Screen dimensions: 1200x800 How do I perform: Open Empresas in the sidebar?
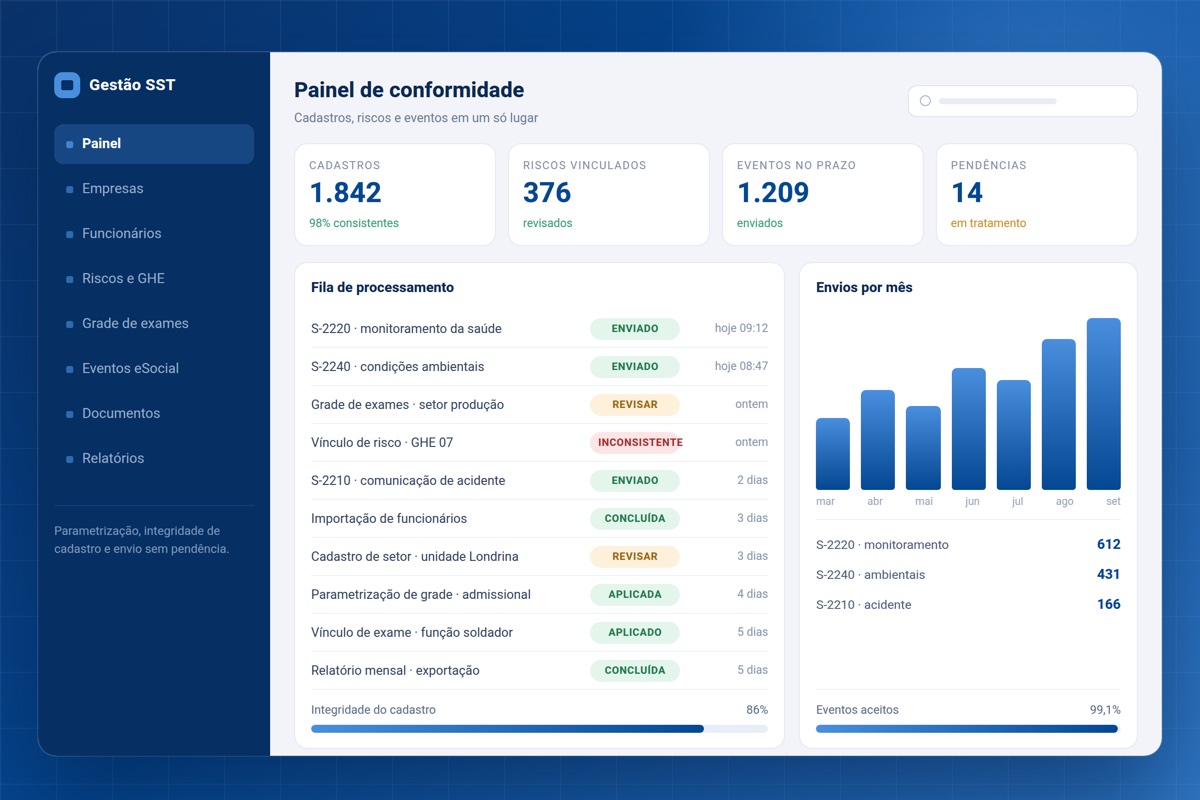pyautogui.click(x=154, y=189)
